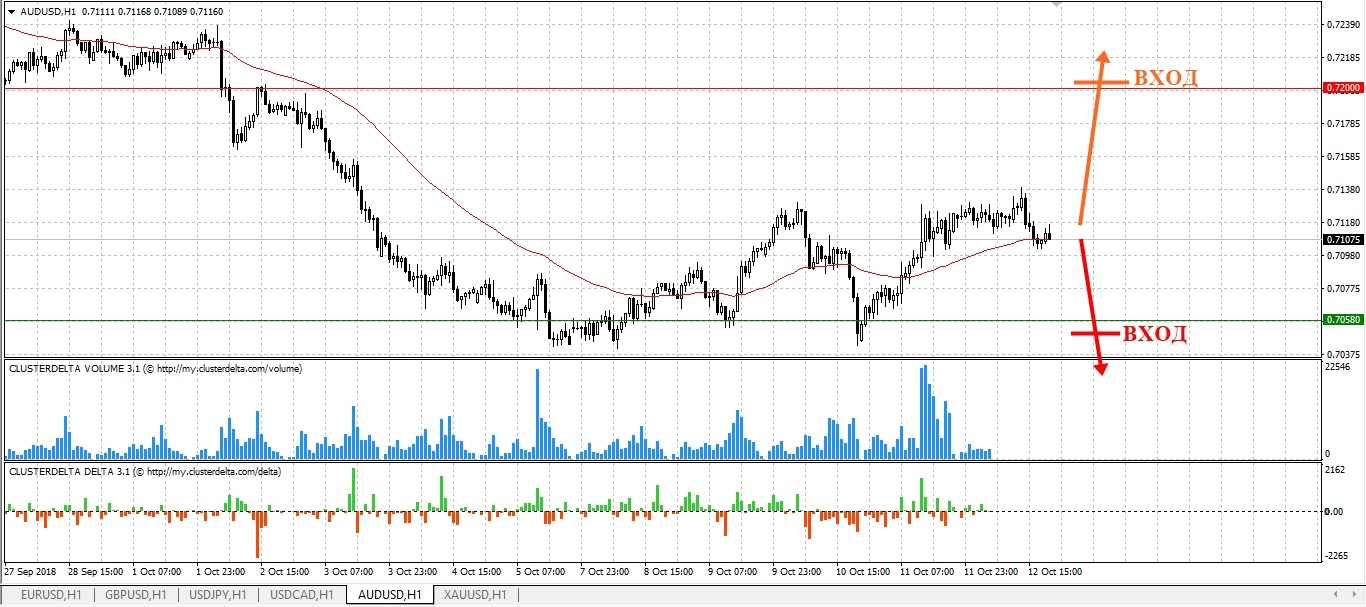
Task: Click the green 0.70580 price level tag
Action: 1342,321
